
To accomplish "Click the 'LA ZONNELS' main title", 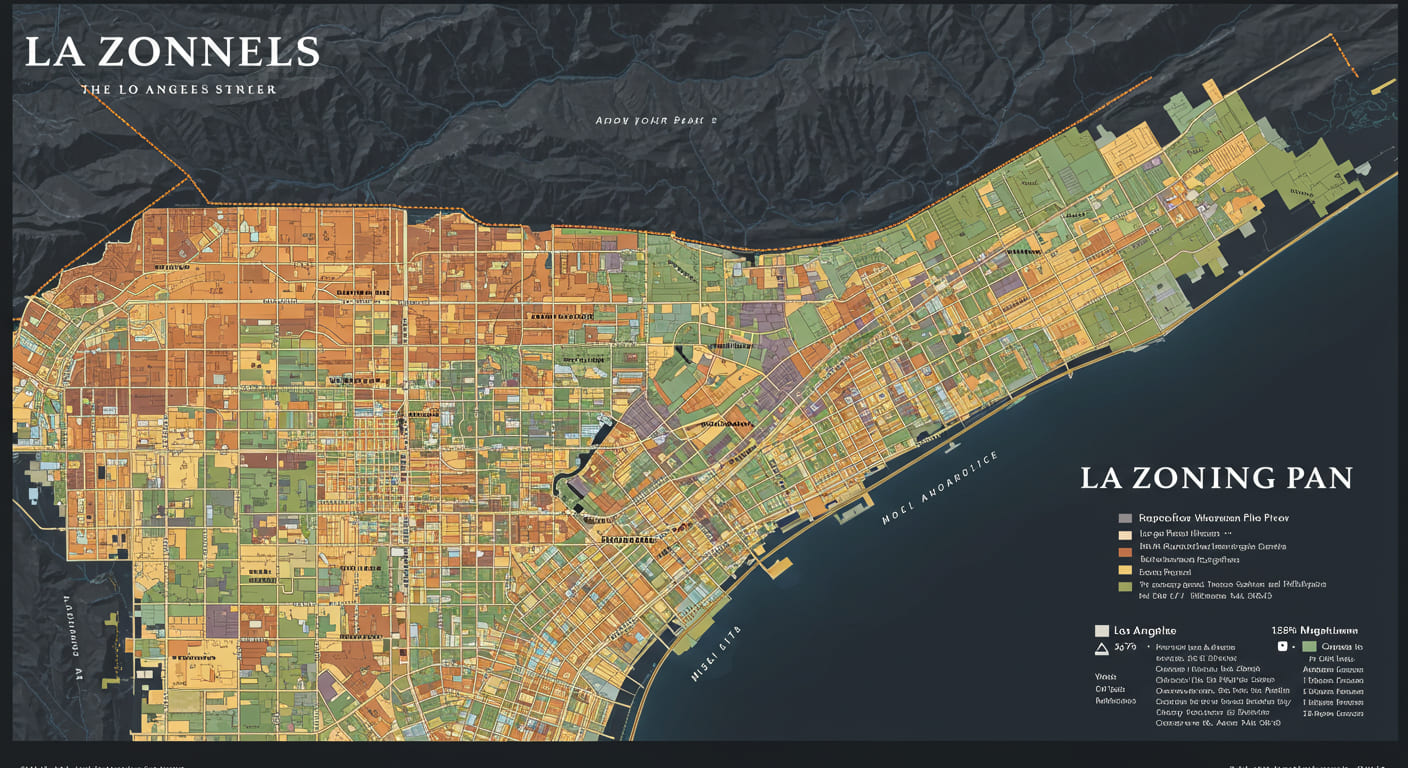I will [x=172, y=52].
